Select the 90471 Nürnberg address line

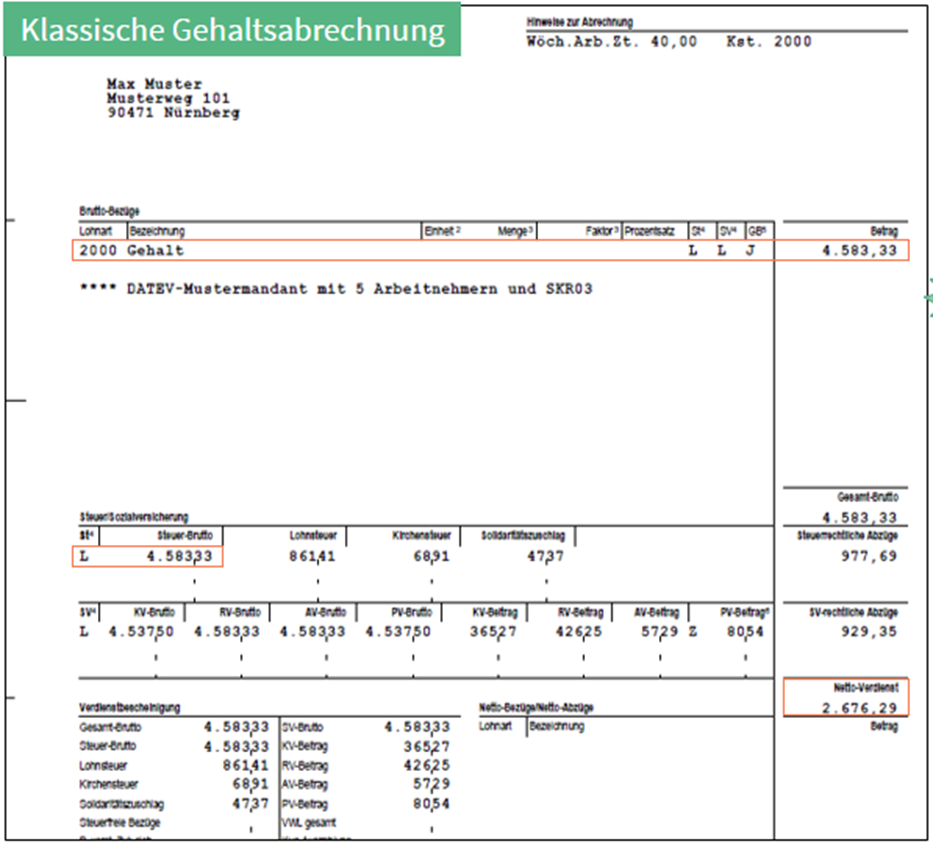(x=173, y=113)
